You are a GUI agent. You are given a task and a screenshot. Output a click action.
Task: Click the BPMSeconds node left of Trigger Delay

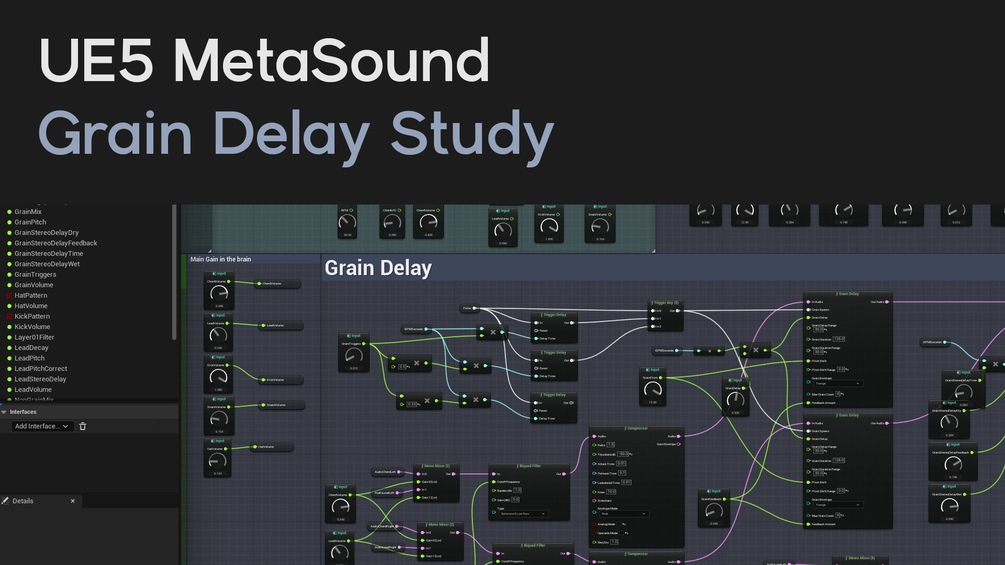(415, 329)
